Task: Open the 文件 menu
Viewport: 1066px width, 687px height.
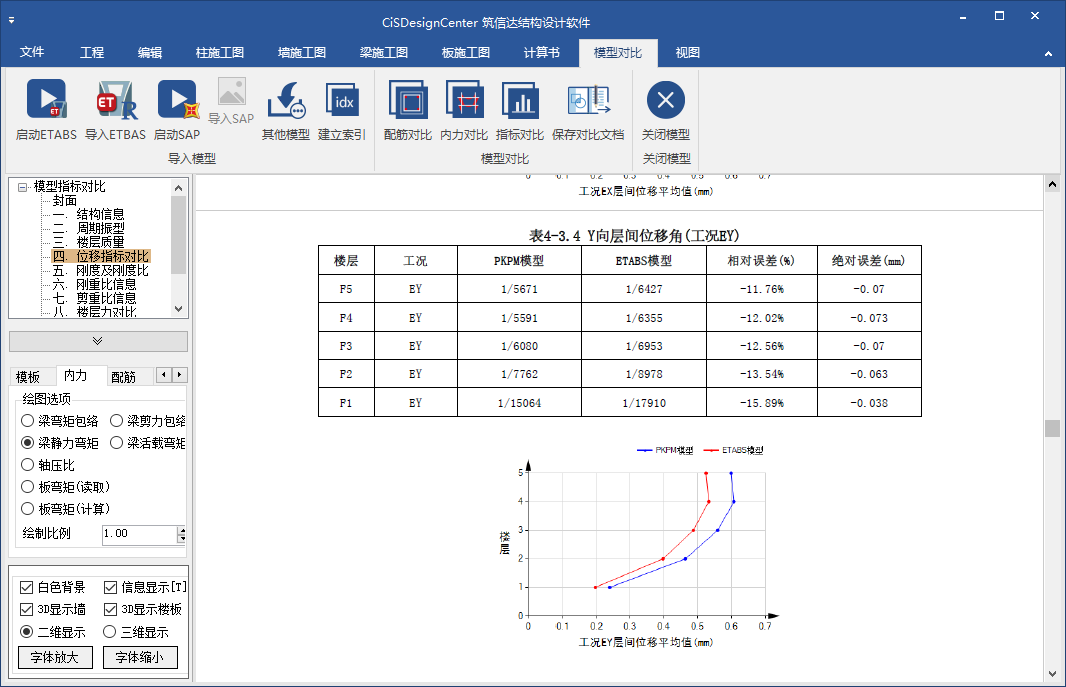Action: tap(32, 52)
